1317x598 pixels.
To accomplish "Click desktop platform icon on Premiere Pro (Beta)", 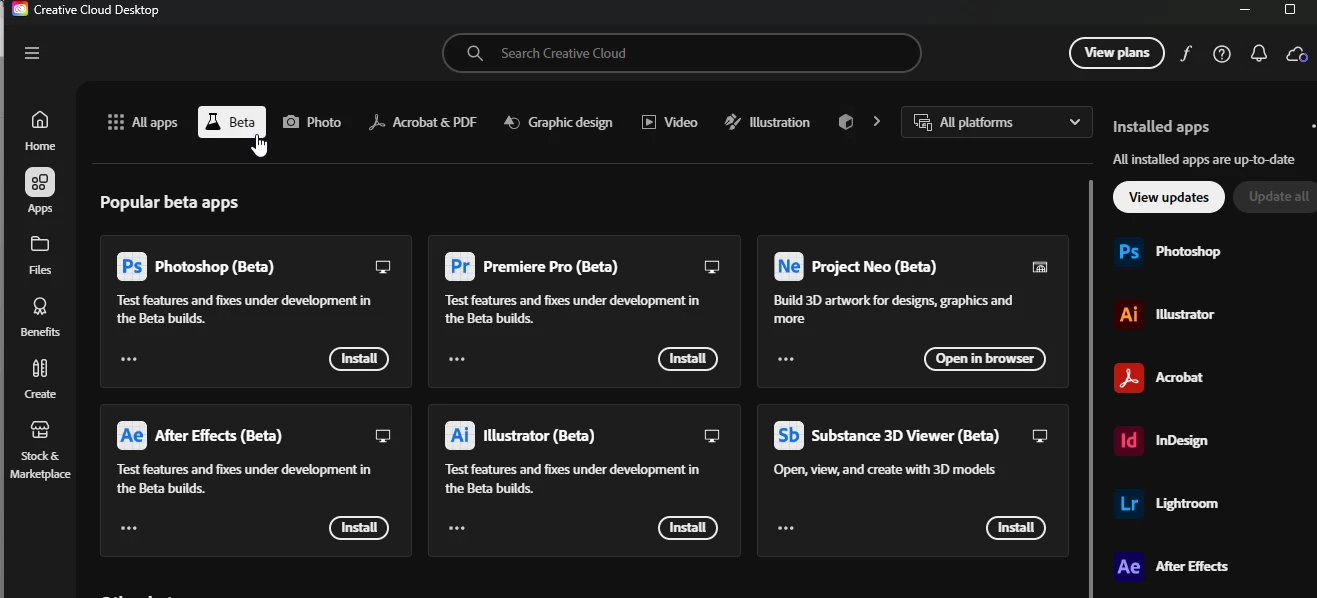I will coord(712,267).
